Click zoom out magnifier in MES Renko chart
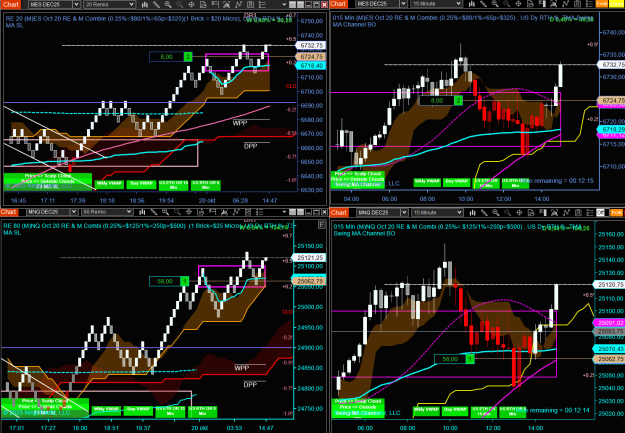Image resolution: width=625 pixels, height=433 pixels. pyautogui.click(x=180, y=4)
